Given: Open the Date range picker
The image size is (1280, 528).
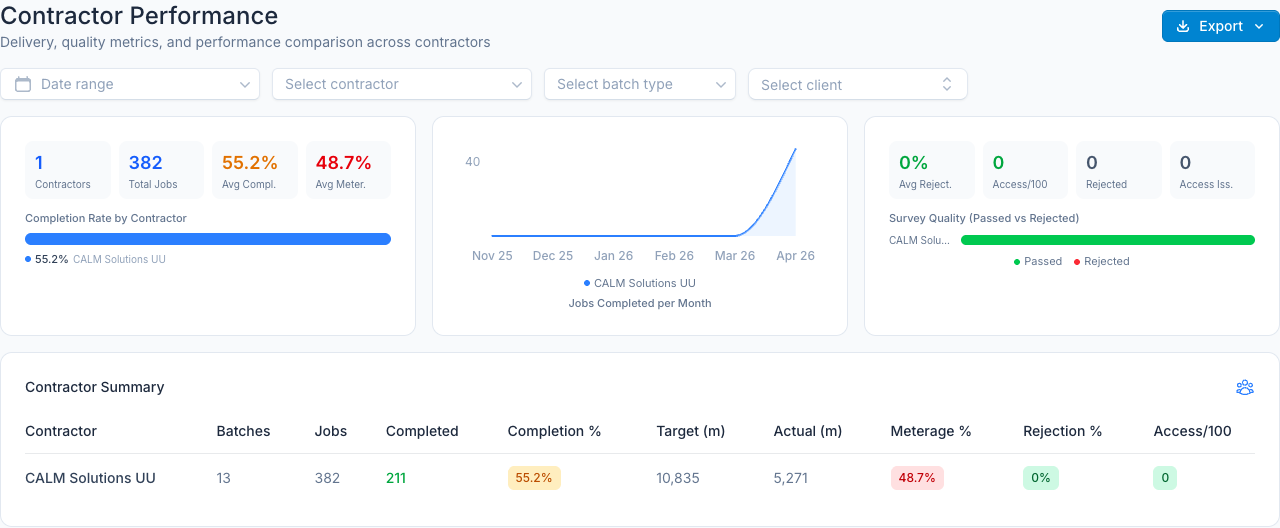Looking at the screenshot, I should [130, 84].
